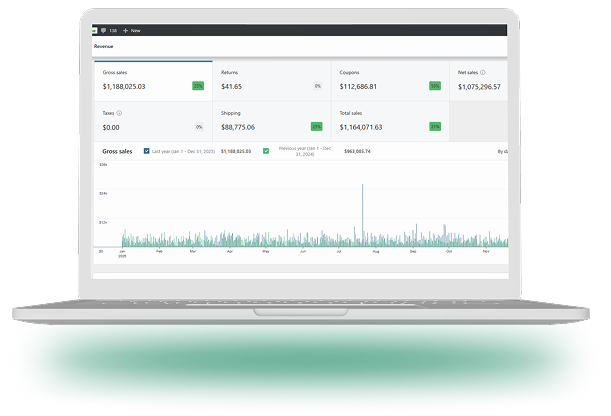Select the Net sales summary card
This screenshot has height=416, width=611.
point(480,80)
